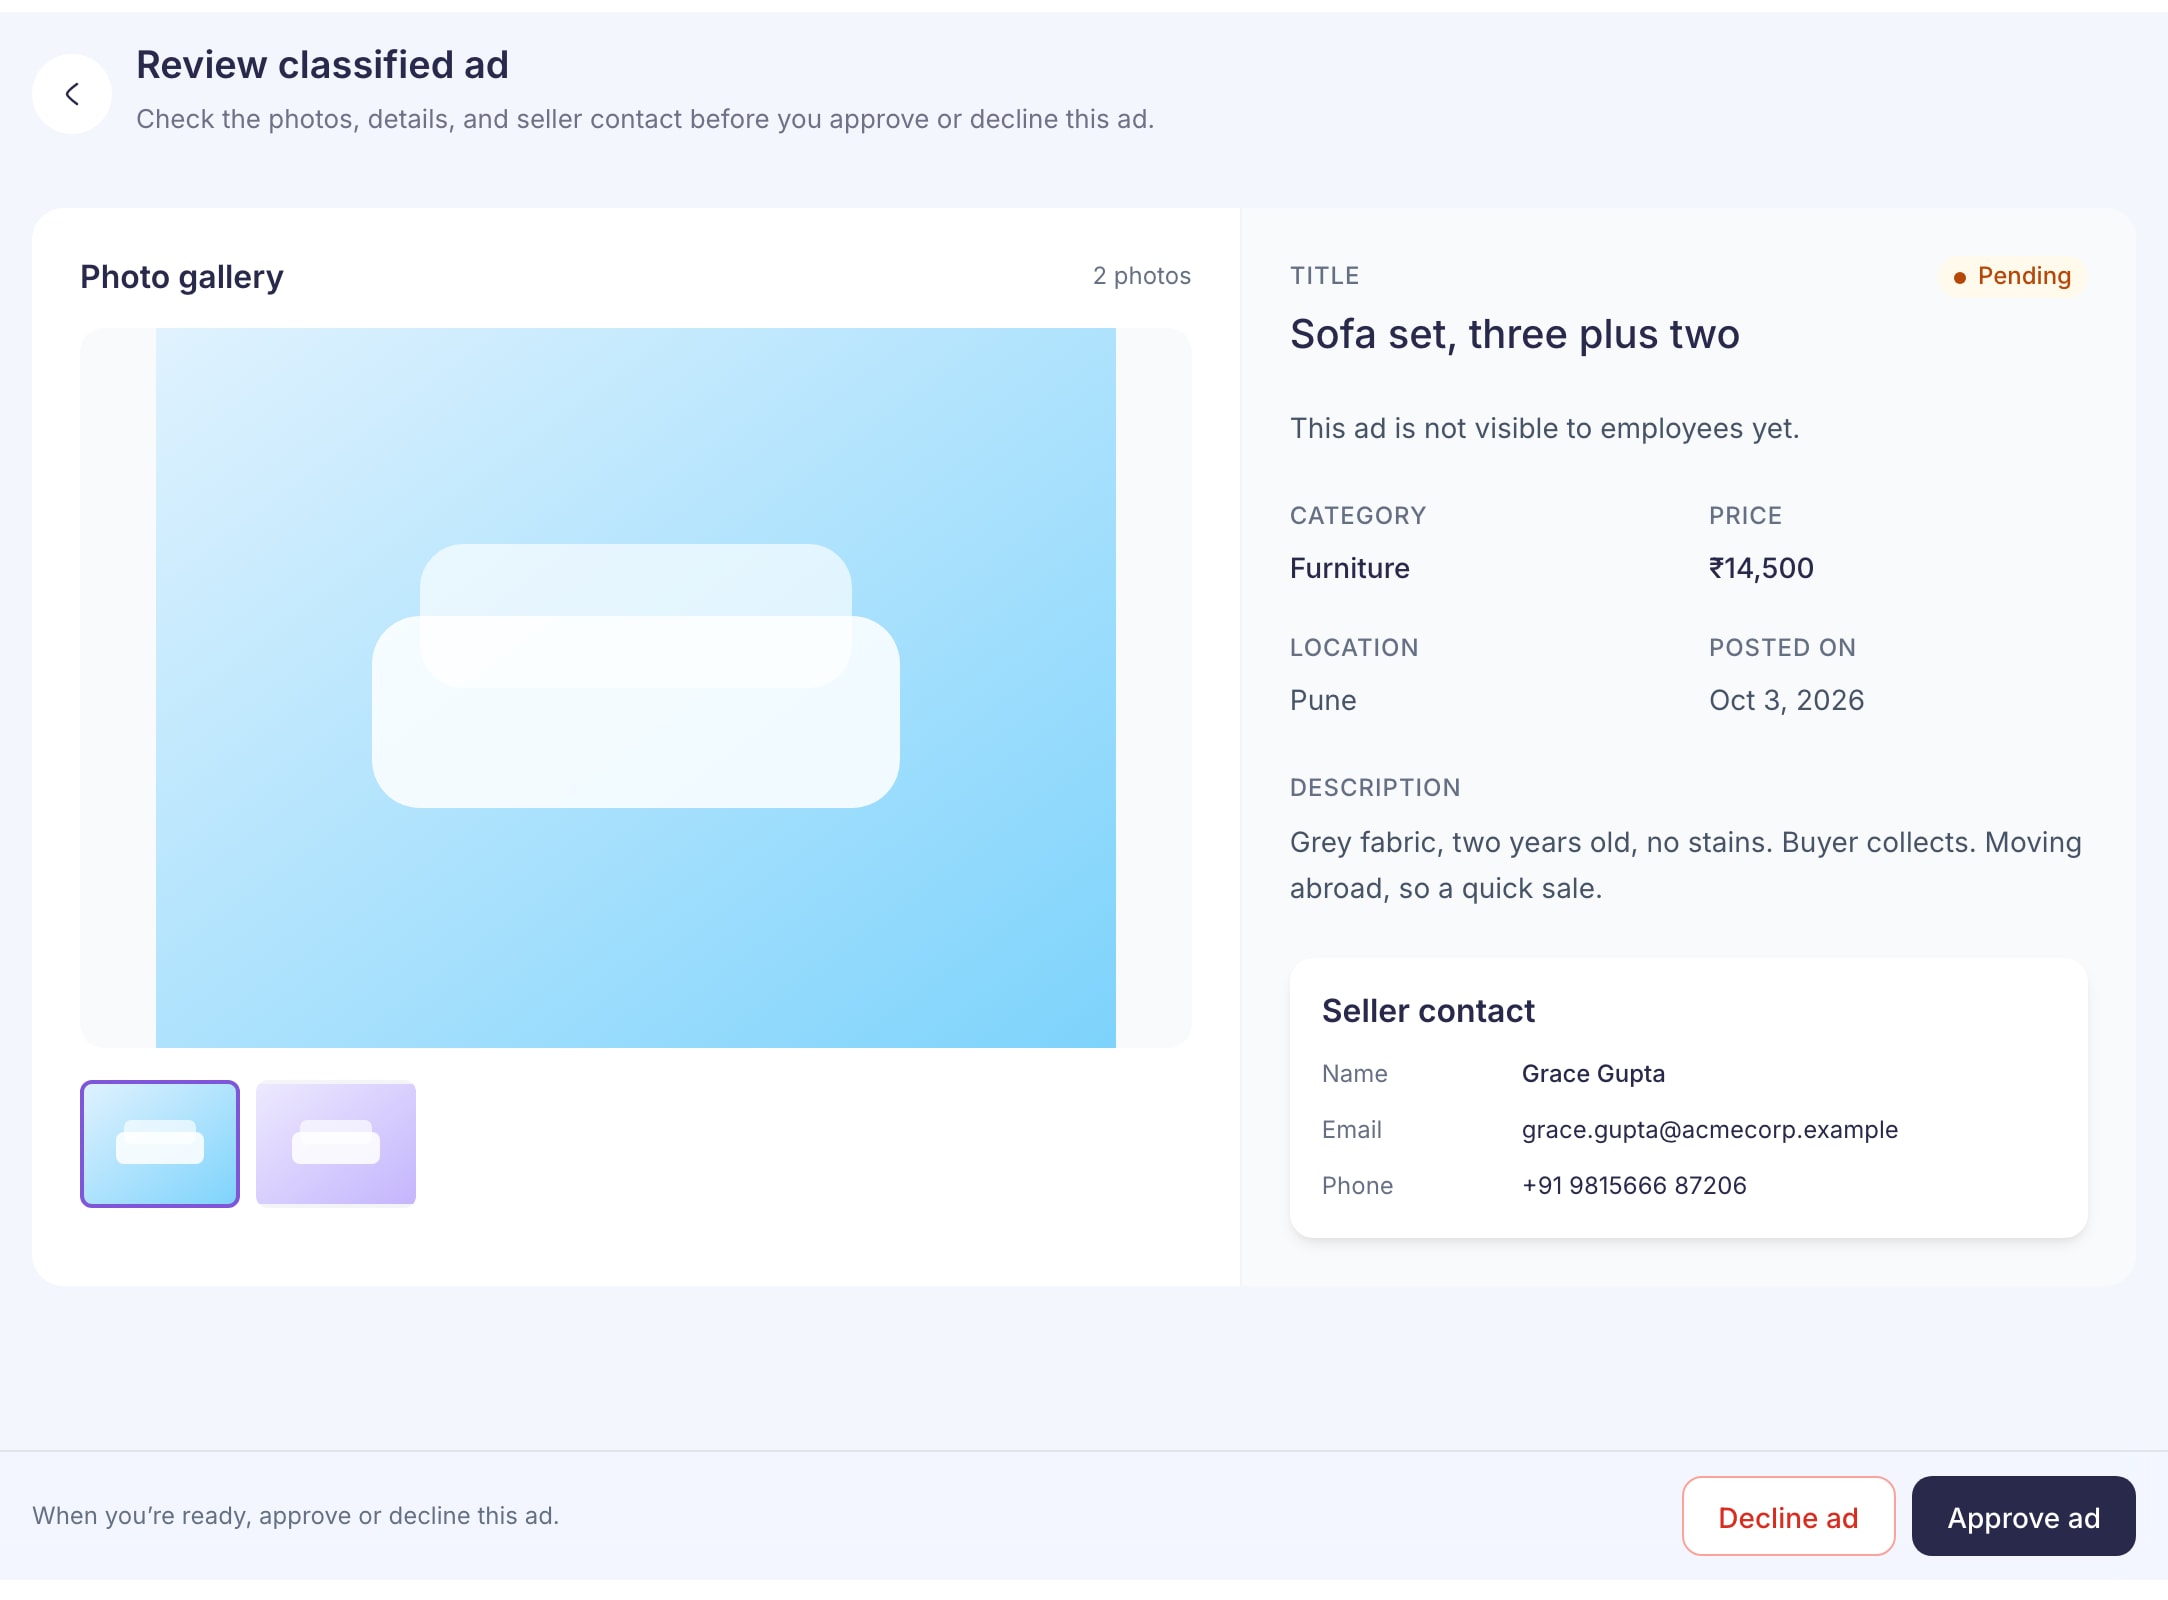Click the footer 'When you're ready' hint
Screen dimensions: 2168x1600
pos(296,1516)
